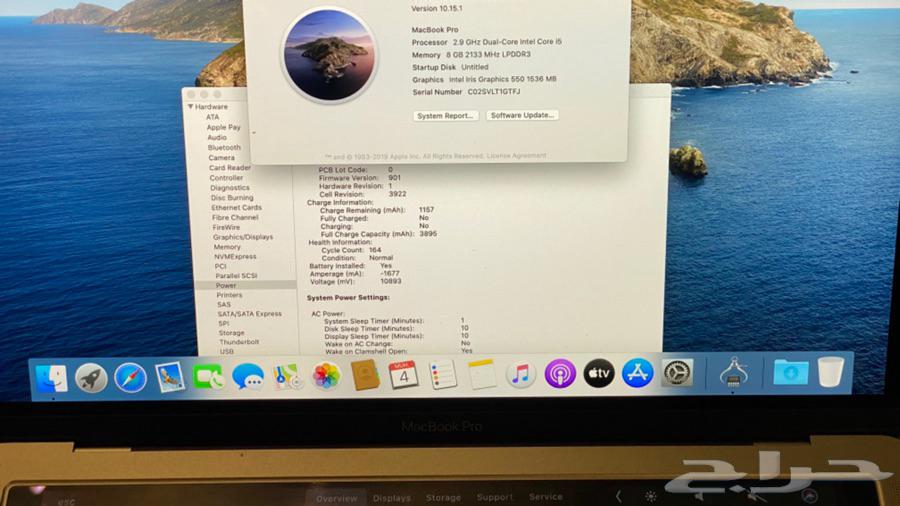This screenshot has width=900, height=506.
Task: Click Full Charge Capacity value 3895
Action: click(428, 234)
